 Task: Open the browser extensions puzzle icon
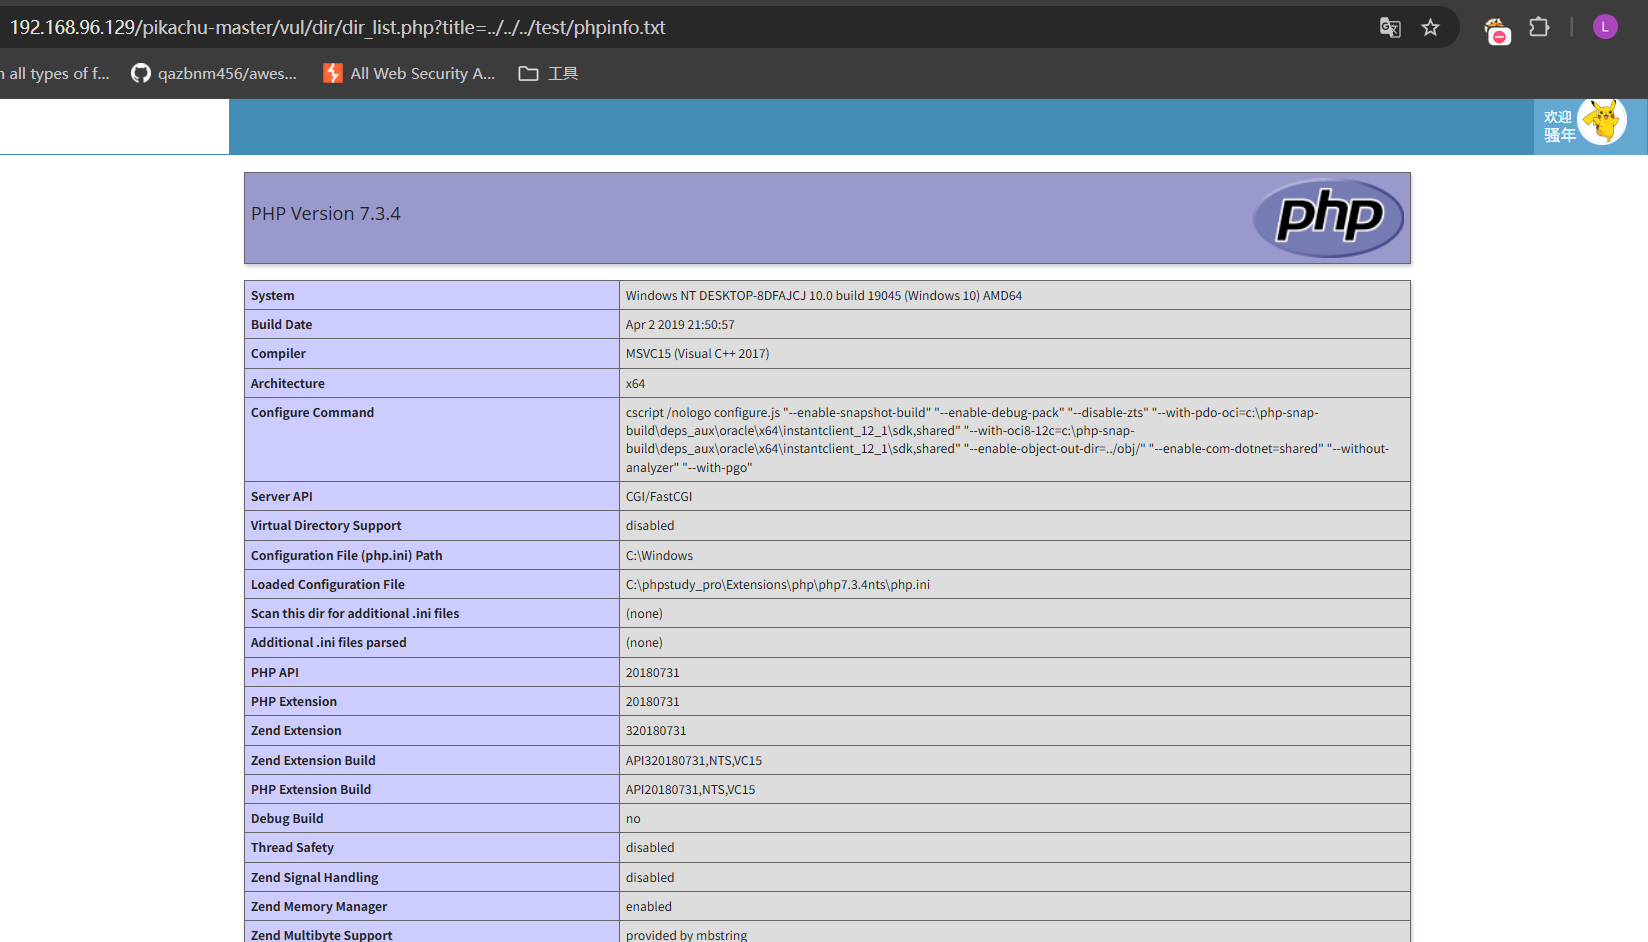pyautogui.click(x=1539, y=28)
